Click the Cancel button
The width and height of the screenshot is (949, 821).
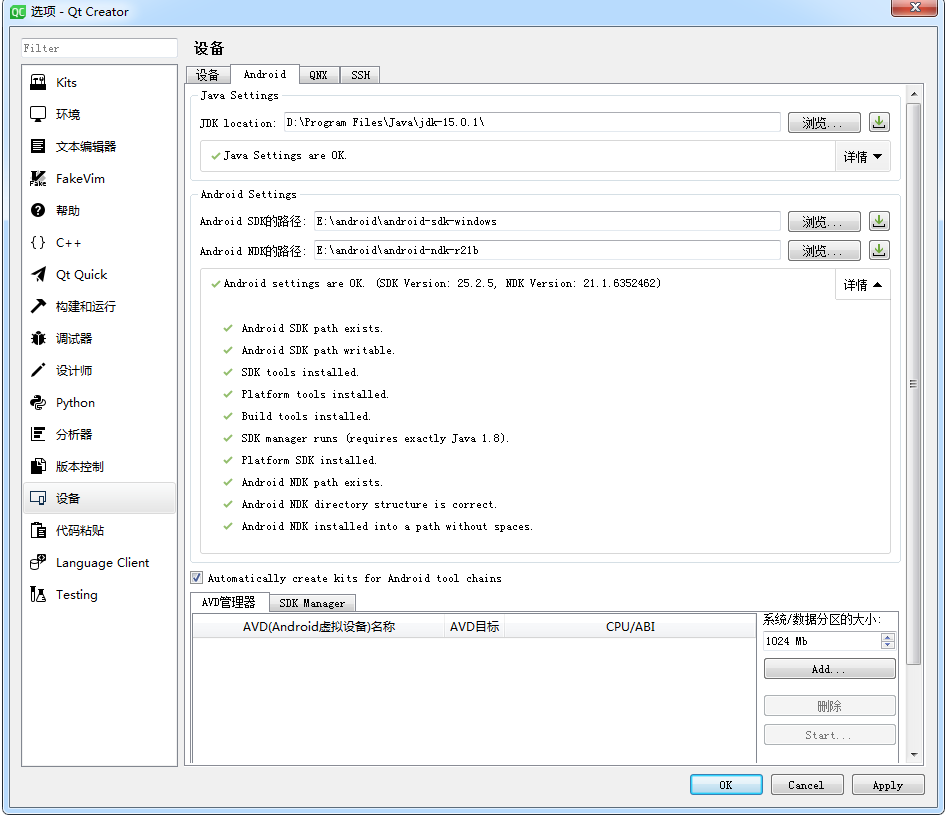point(806,785)
